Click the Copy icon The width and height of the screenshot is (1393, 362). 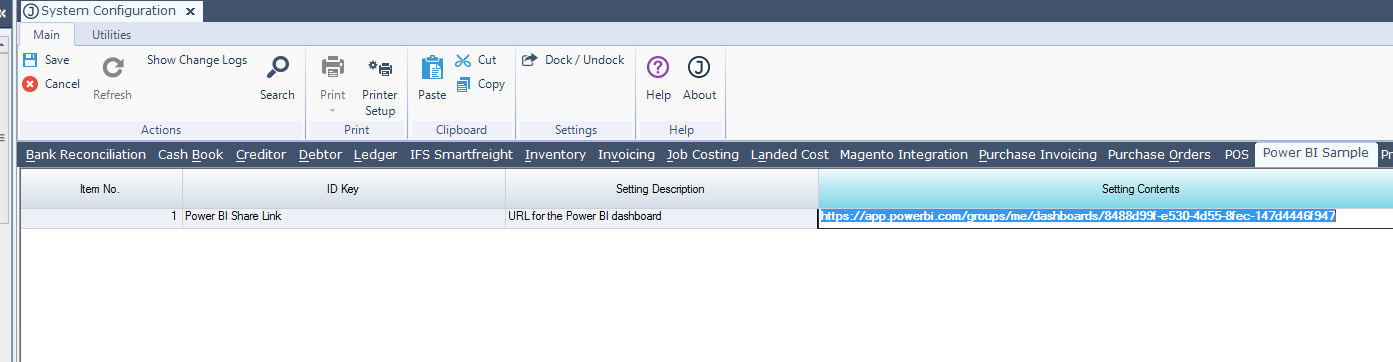463,84
